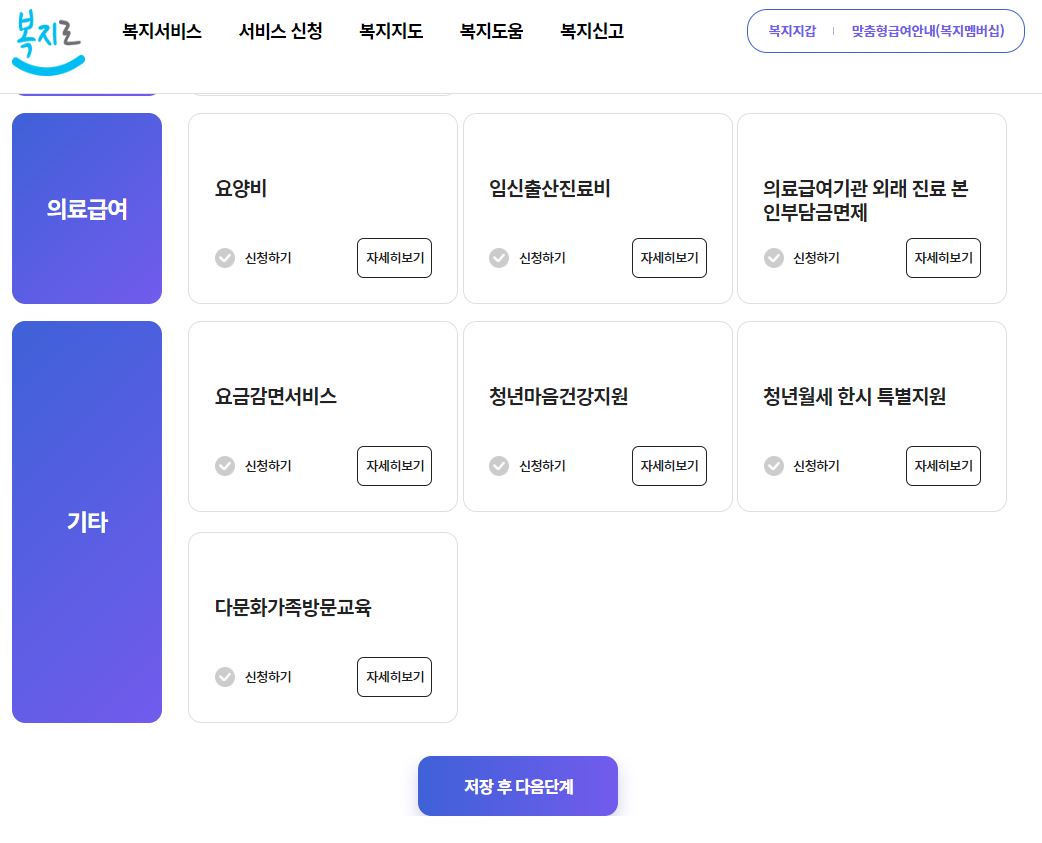Viewport: 1042px width, 843px height.
Task: Click the check icon beside 청년마음건강지원 신청하기
Action: 499,465
